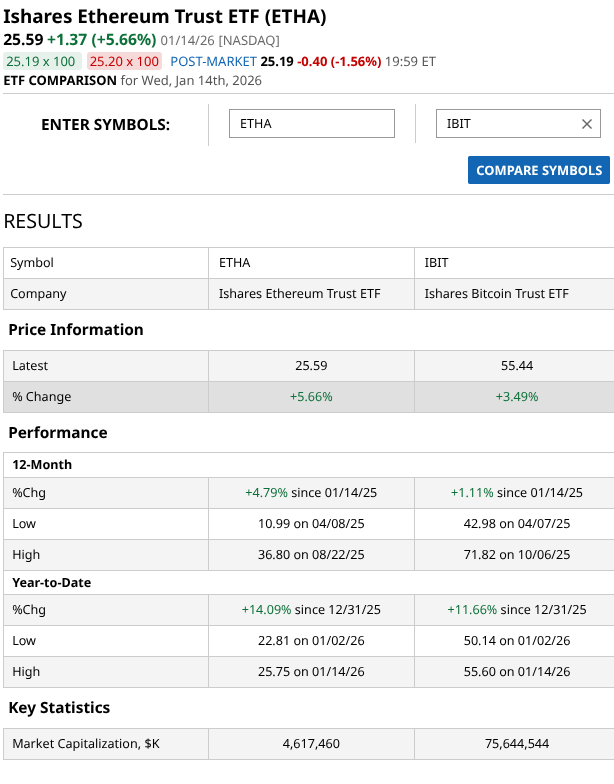Click ETHA latest price 25.59 in table

(x=311, y=366)
